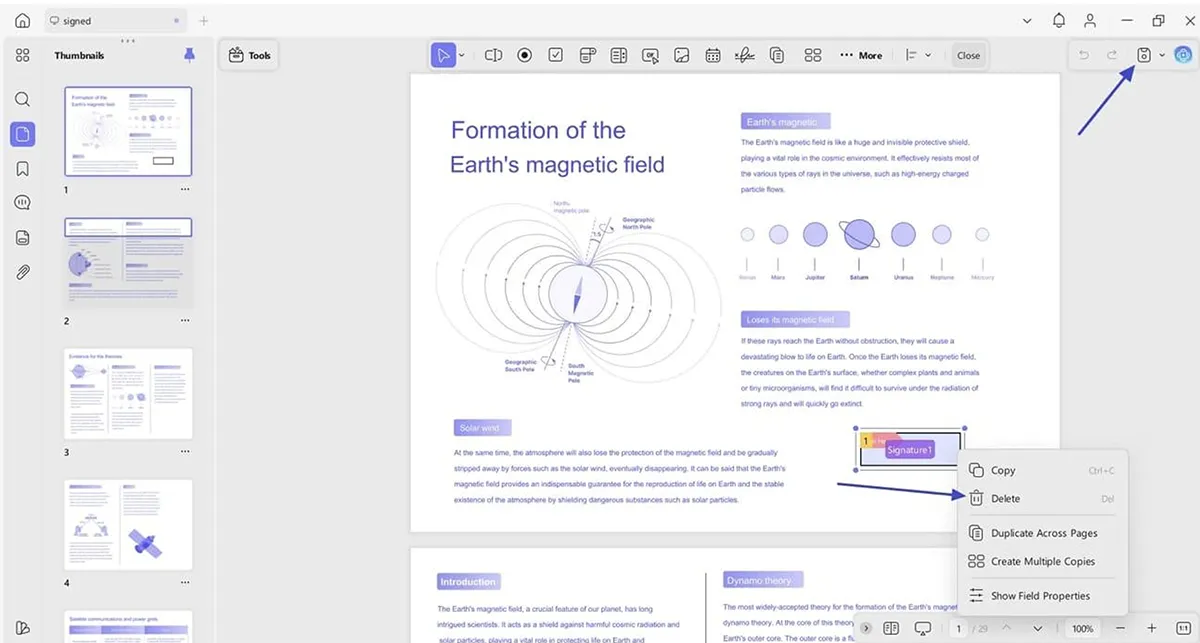This screenshot has height=643, width=1200.
Task: Open the align fields dropdown
Action: click(917, 55)
